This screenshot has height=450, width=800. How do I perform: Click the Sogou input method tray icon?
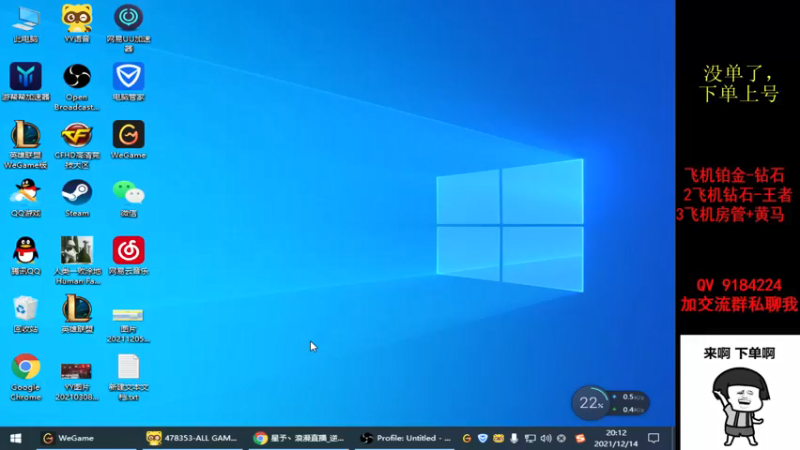580,438
